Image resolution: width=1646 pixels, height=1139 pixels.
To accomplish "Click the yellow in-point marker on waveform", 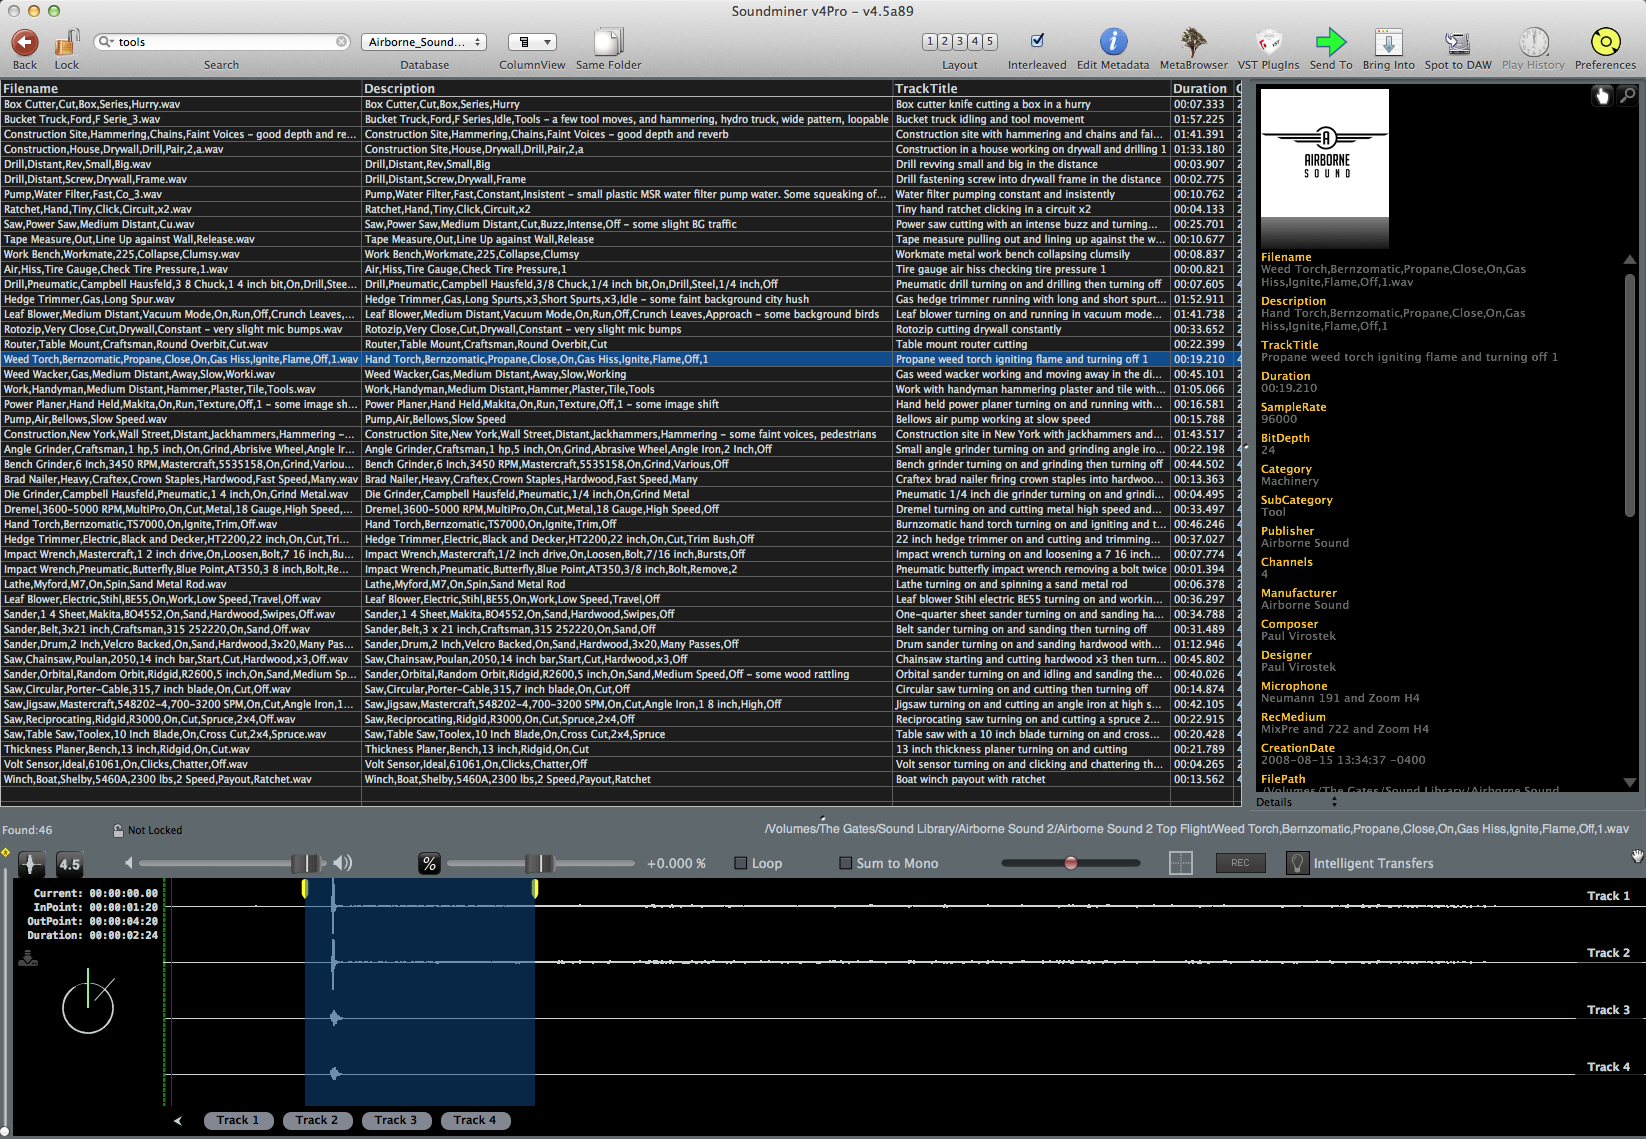I will click(x=305, y=888).
